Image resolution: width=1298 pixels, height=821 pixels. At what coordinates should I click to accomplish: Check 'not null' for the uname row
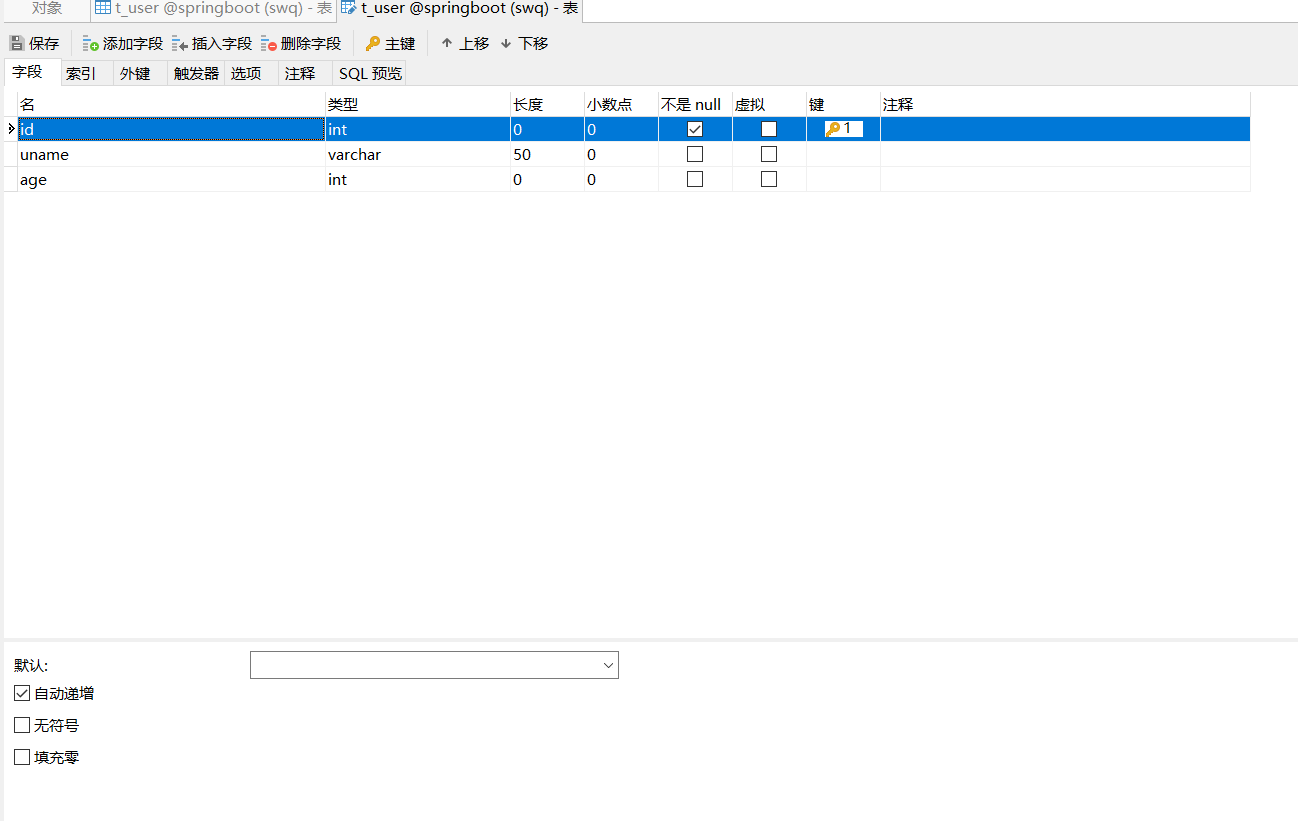pos(695,154)
